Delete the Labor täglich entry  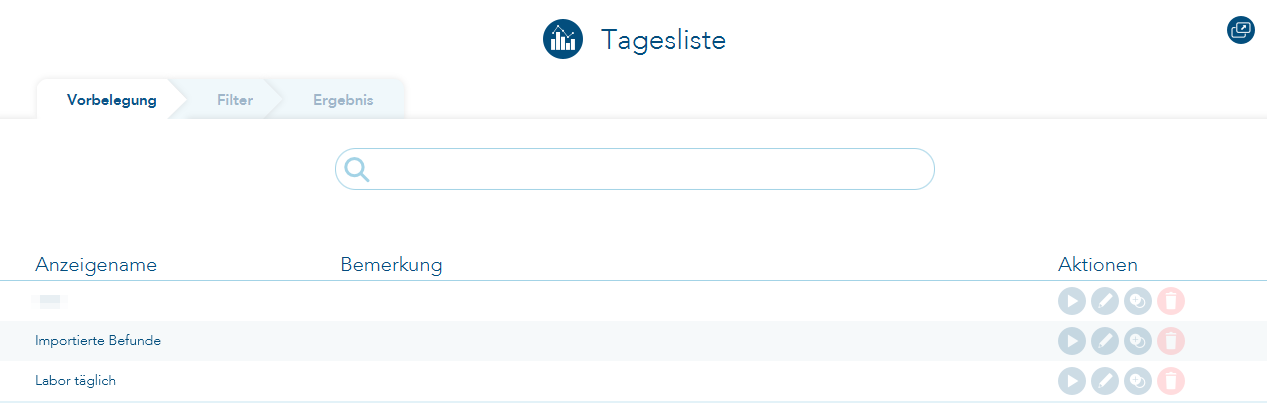click(x=1171, y=381)
